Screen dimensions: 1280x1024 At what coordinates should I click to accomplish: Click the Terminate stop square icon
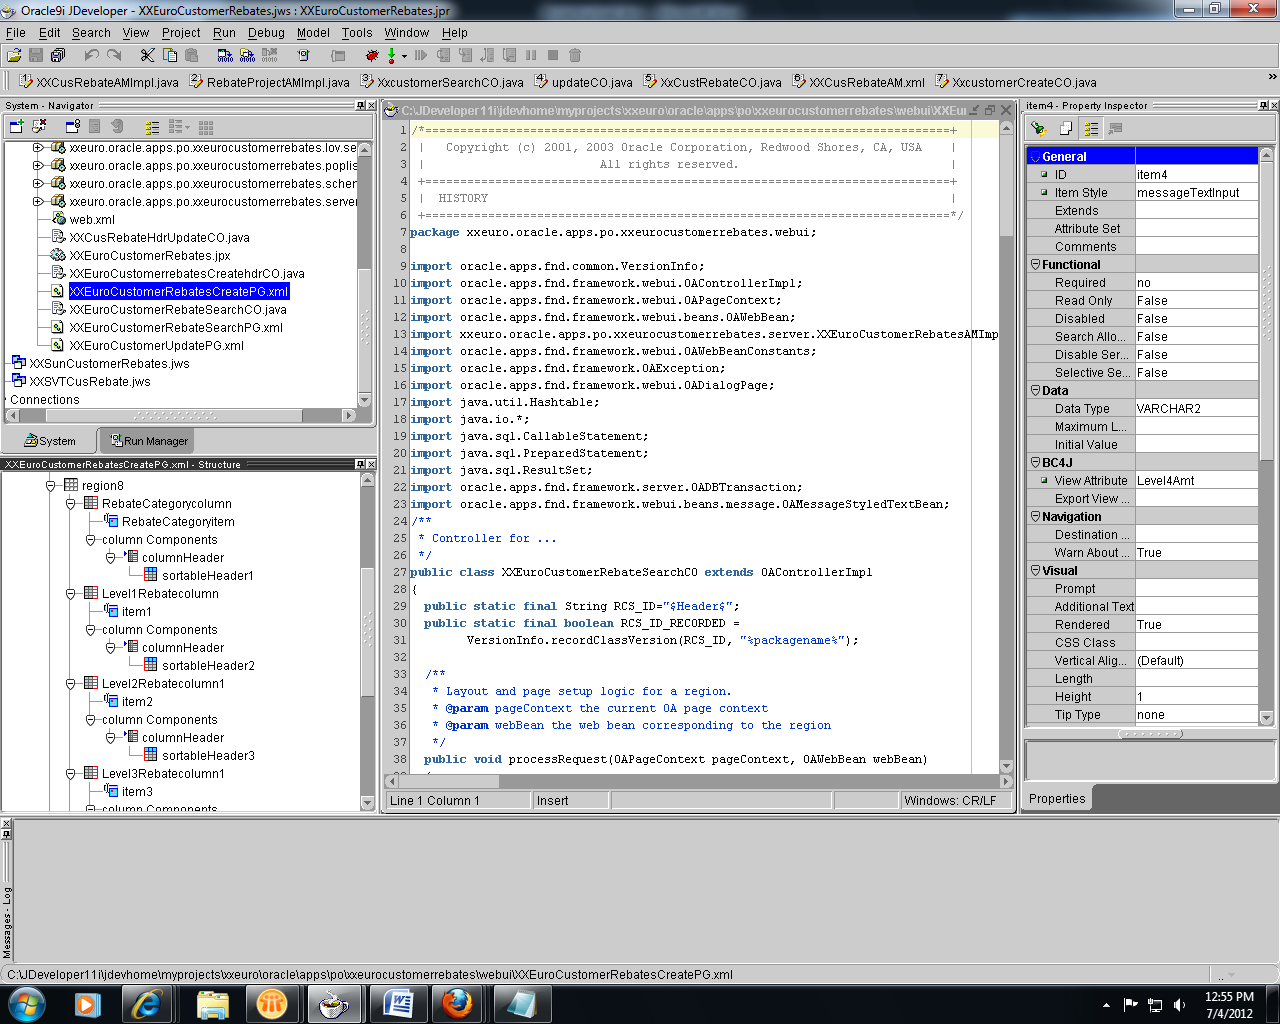[553, 55]
